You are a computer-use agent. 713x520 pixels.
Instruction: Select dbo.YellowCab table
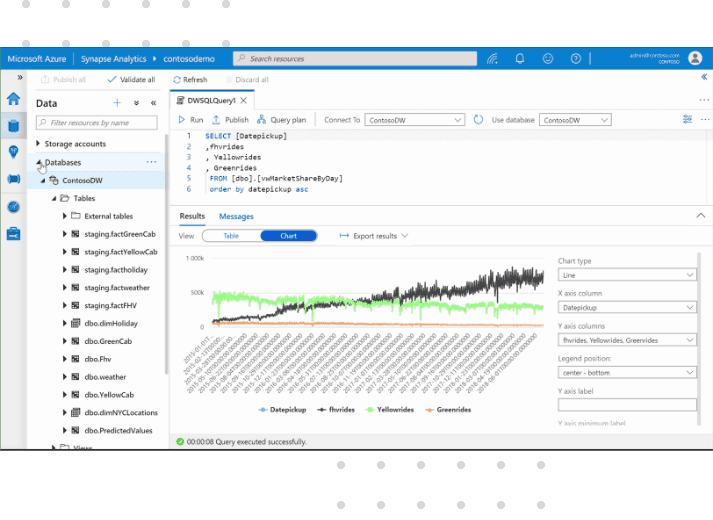[x=109, y=395]
